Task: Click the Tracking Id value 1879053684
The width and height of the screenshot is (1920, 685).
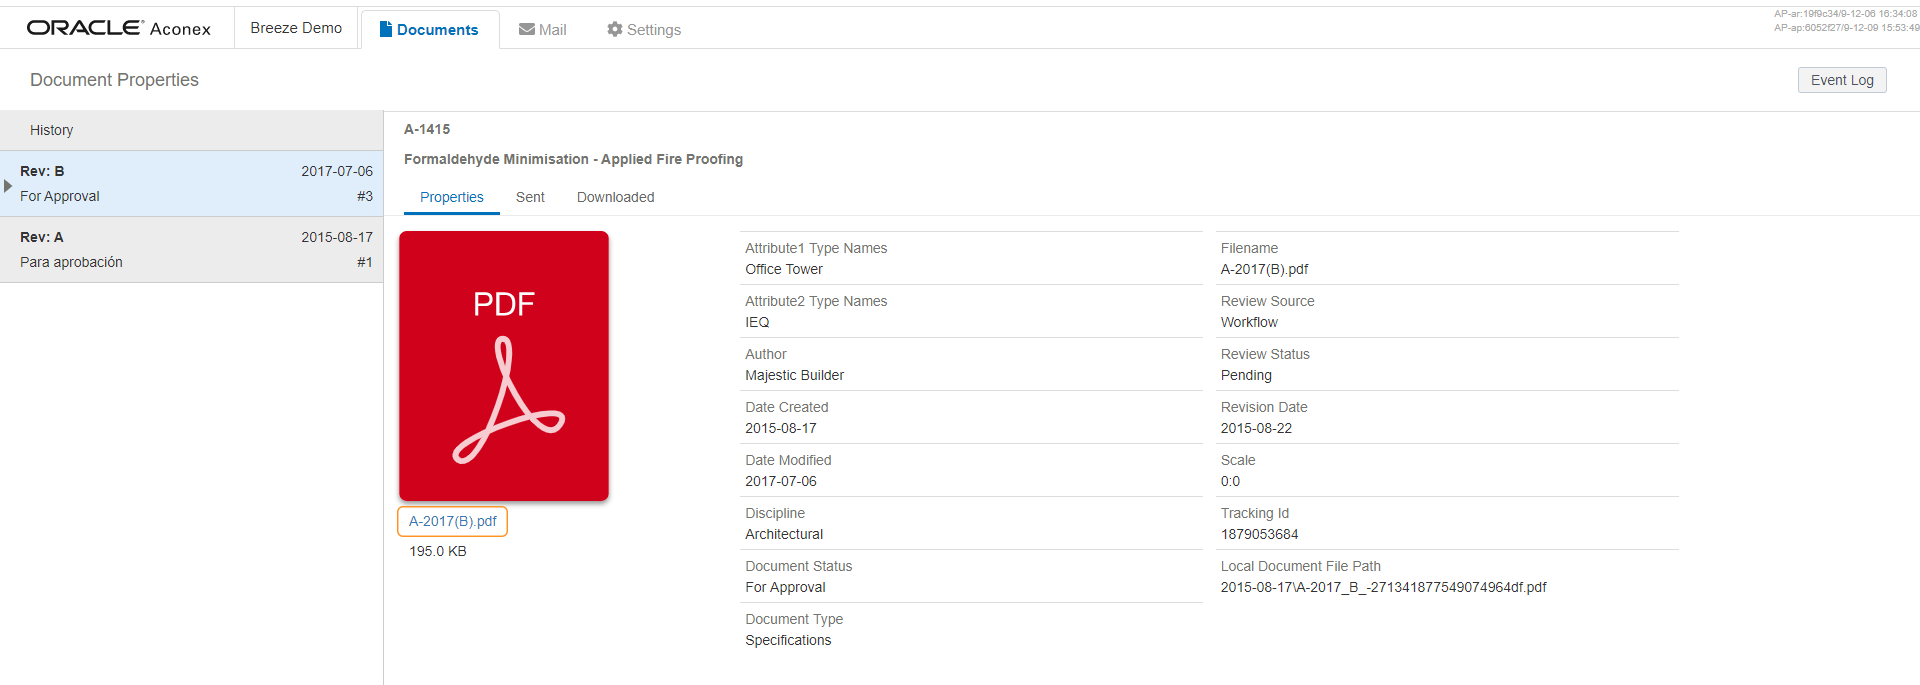Action: point(1259,534)
